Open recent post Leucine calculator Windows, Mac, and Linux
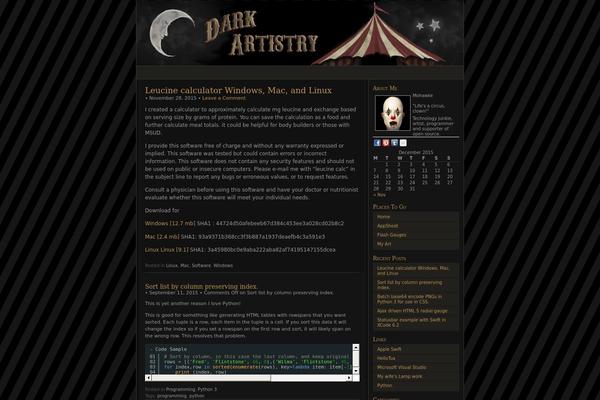The width and height of the screenshot is (600, 400). point(412,271)
